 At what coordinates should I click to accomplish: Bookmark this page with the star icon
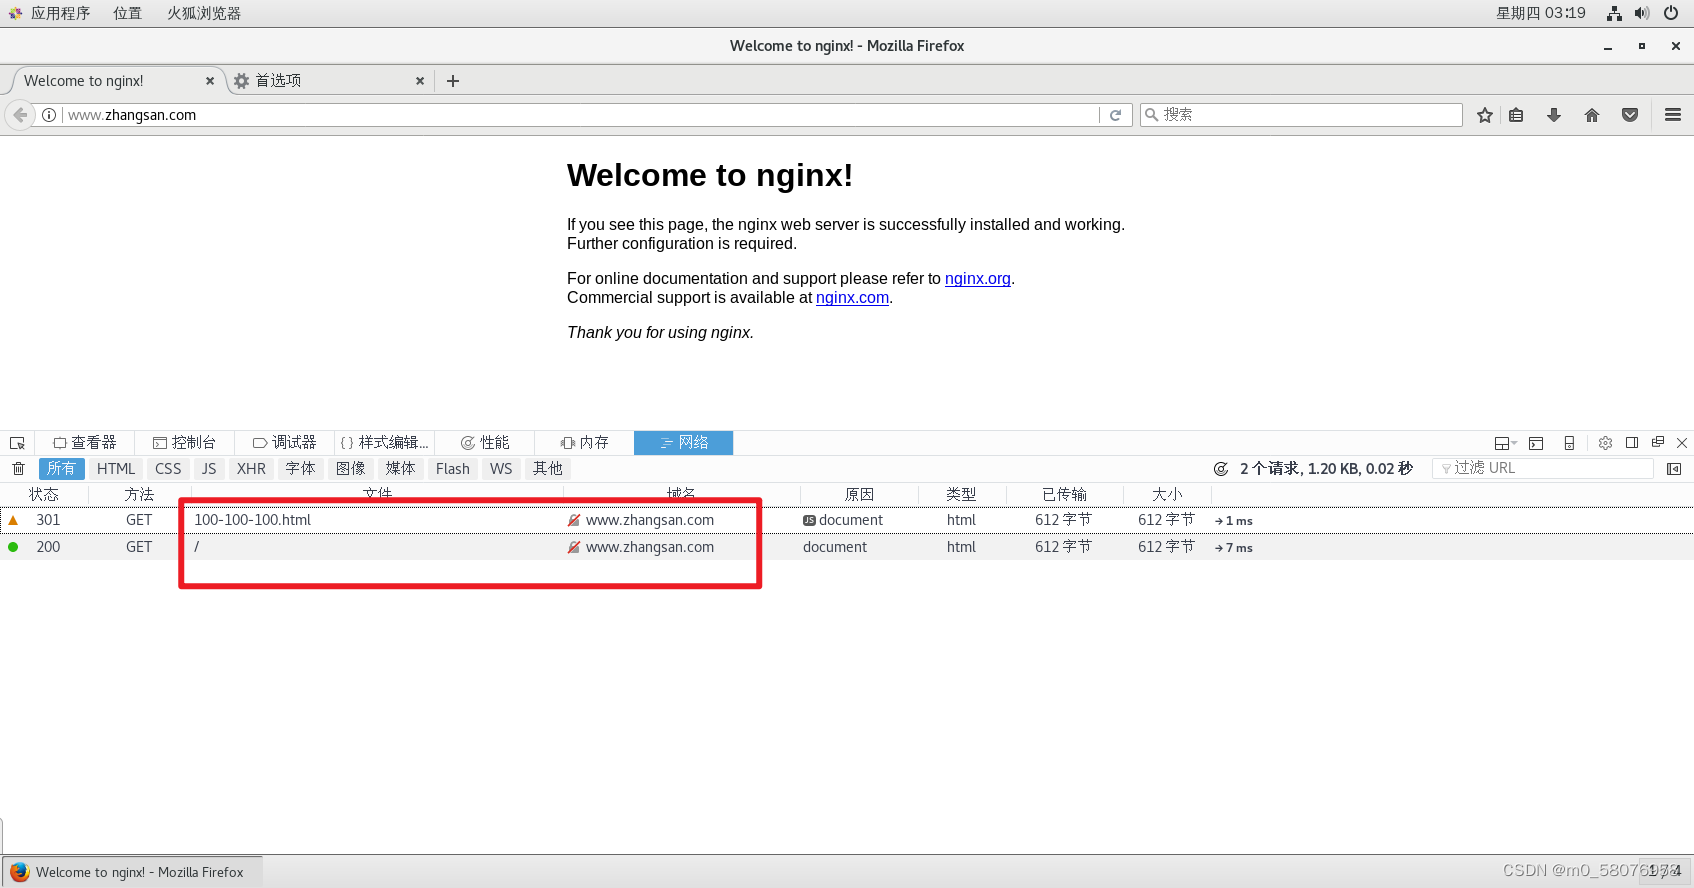pos(1485,115)
